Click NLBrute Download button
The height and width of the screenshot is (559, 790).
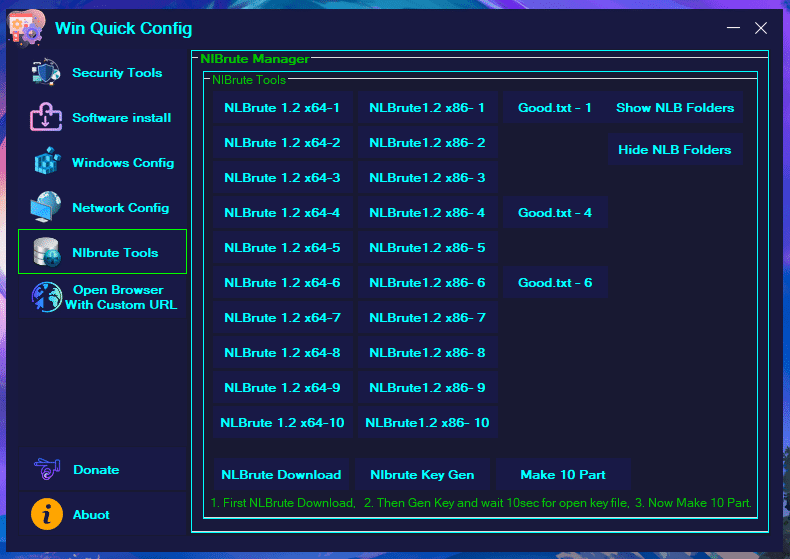(x=281, y=474)
